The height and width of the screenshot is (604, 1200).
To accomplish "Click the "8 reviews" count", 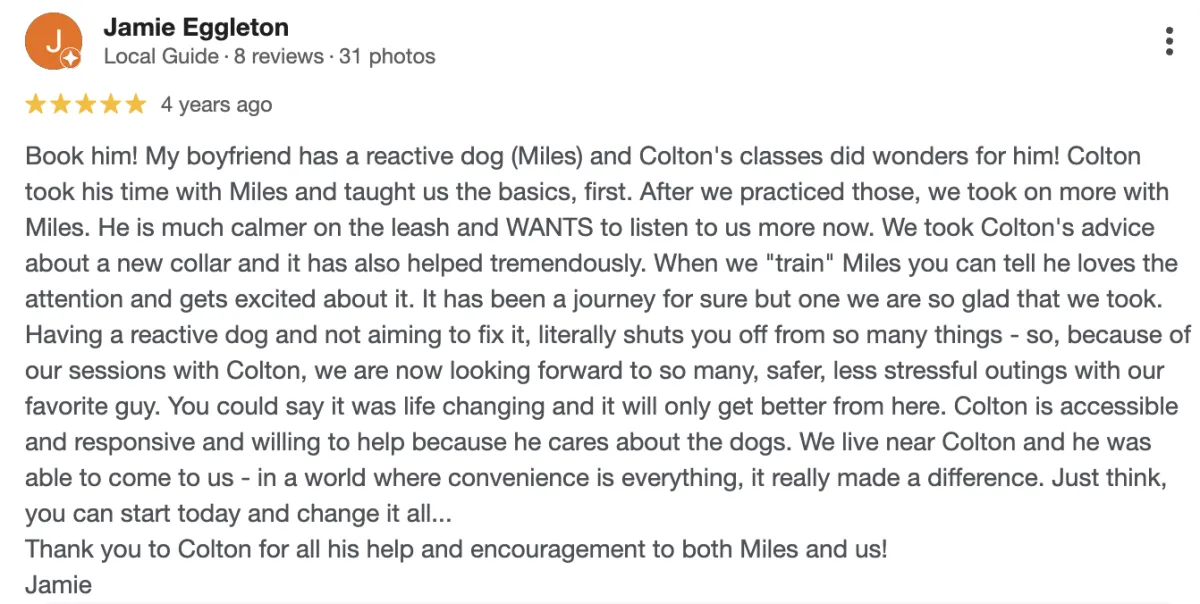I will pos(279,56).
